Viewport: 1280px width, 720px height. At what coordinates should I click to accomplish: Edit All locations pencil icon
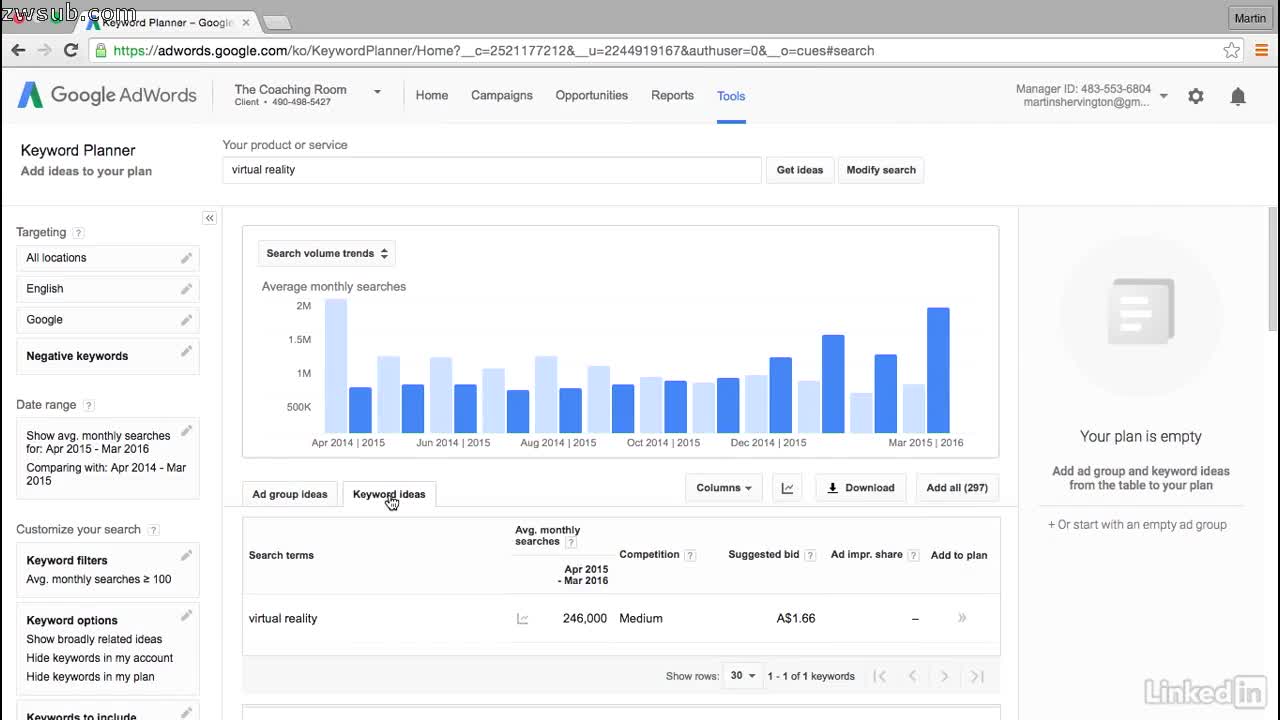click(186, 258)
